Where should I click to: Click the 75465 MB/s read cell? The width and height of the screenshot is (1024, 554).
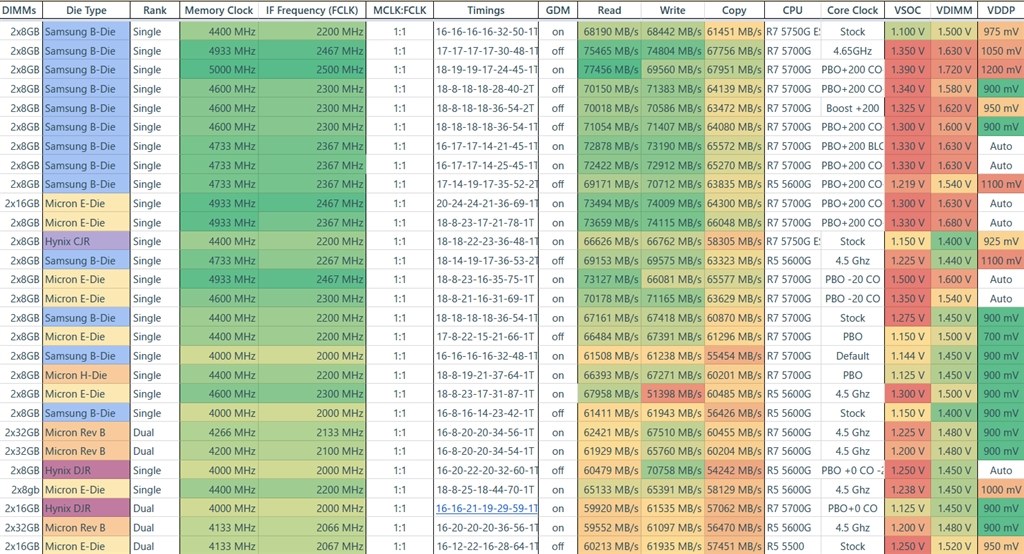point(609,50)
